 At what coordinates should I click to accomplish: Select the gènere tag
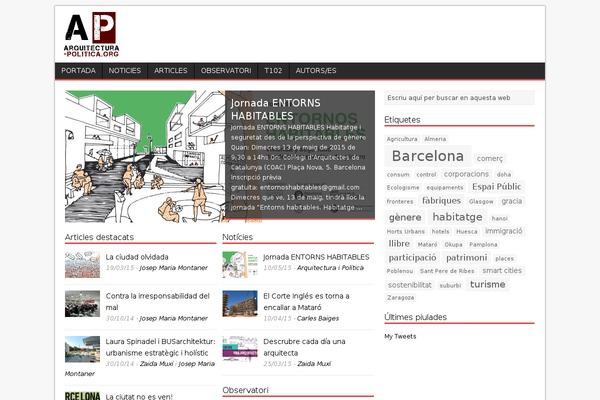coord(405,217)
